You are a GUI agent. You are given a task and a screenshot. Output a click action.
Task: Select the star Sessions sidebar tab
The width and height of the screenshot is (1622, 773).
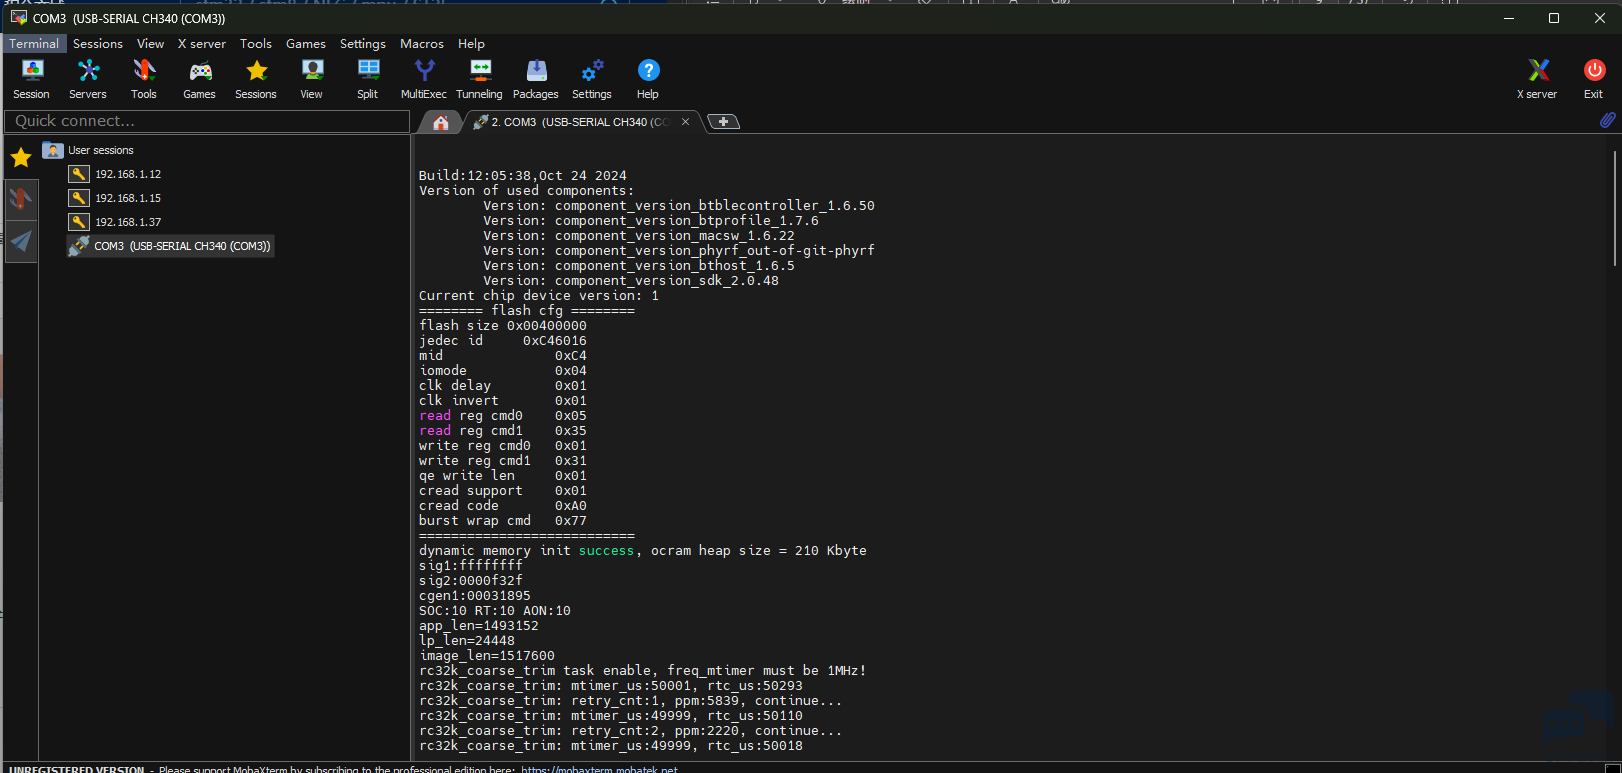coord(21,157)
